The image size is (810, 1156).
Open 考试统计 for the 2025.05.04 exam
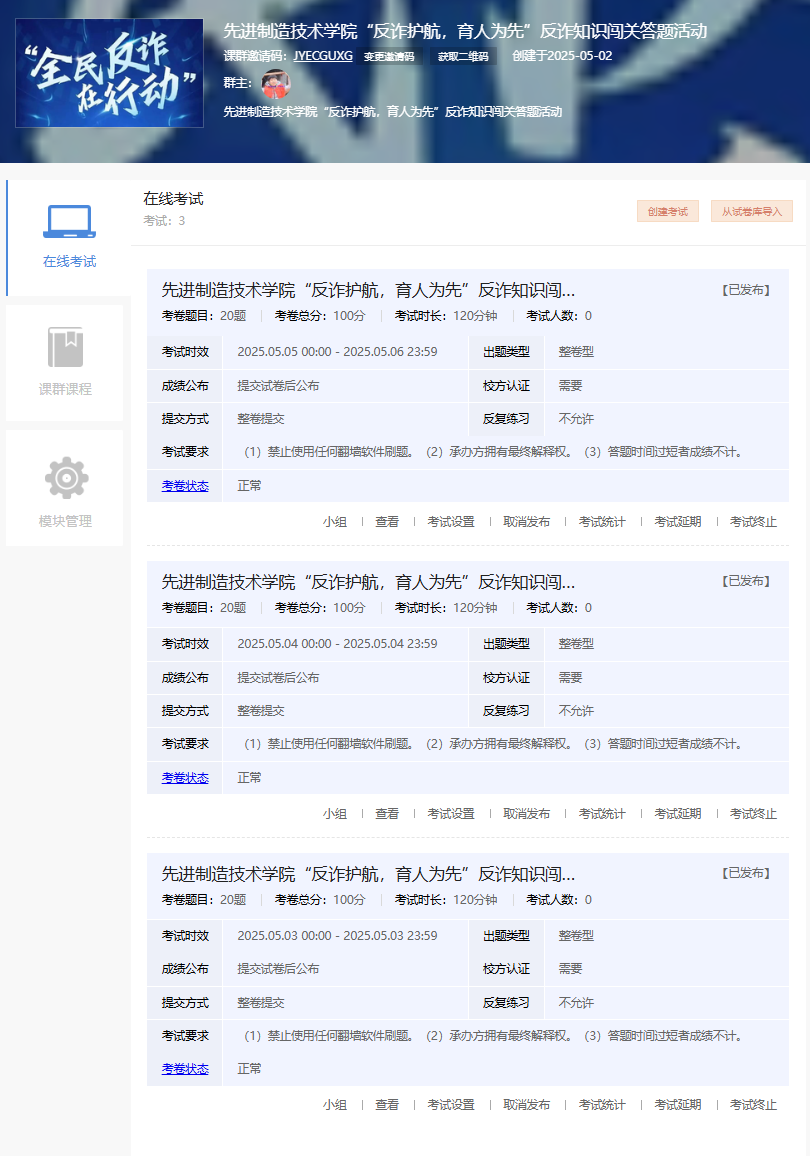coord(602,814)
